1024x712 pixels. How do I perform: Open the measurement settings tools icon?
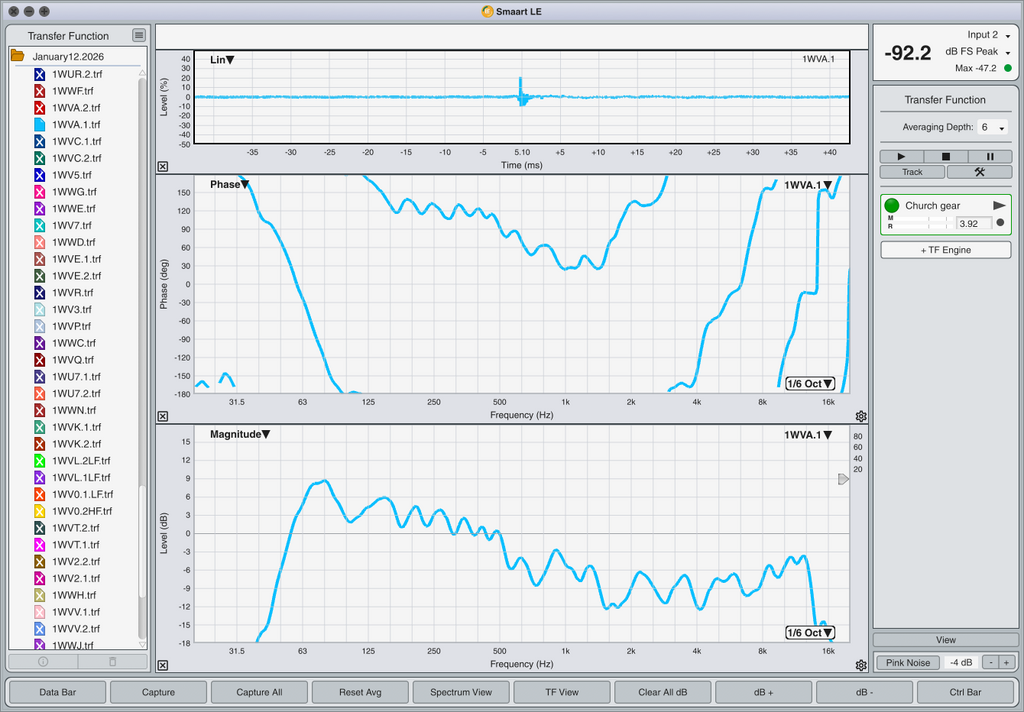coord(979,172)
